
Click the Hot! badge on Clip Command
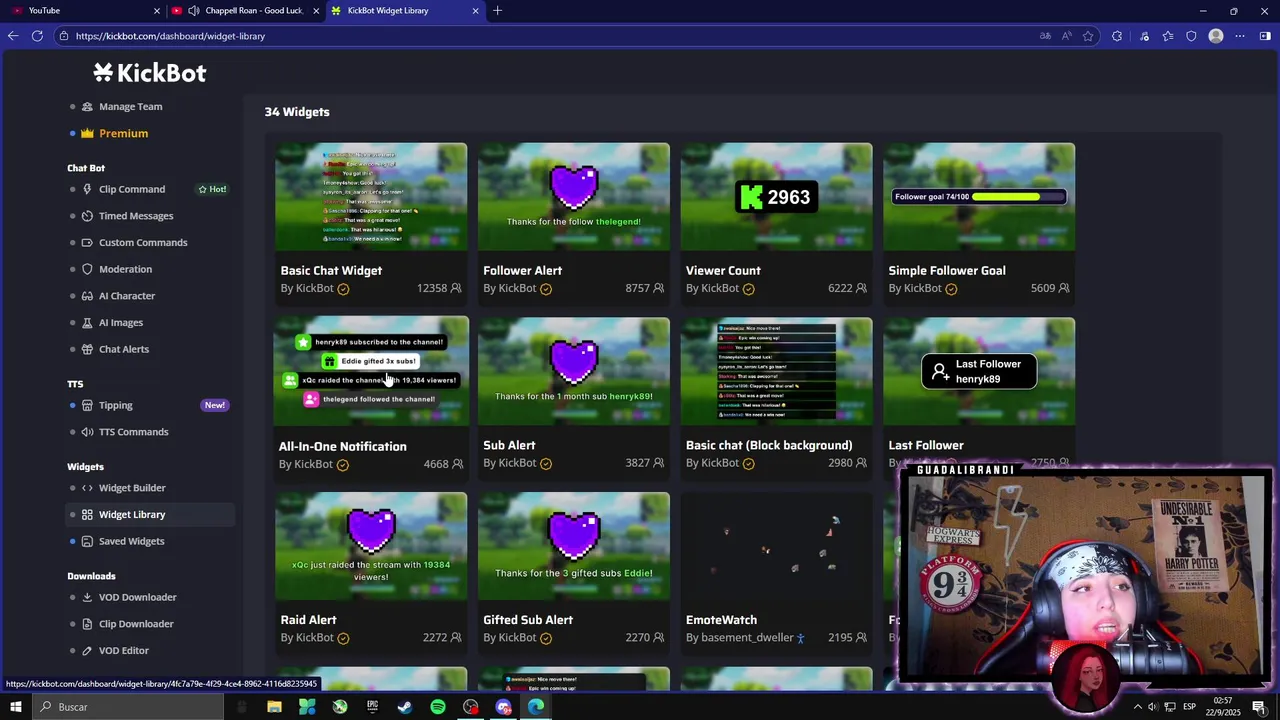(x=212, y=189)
